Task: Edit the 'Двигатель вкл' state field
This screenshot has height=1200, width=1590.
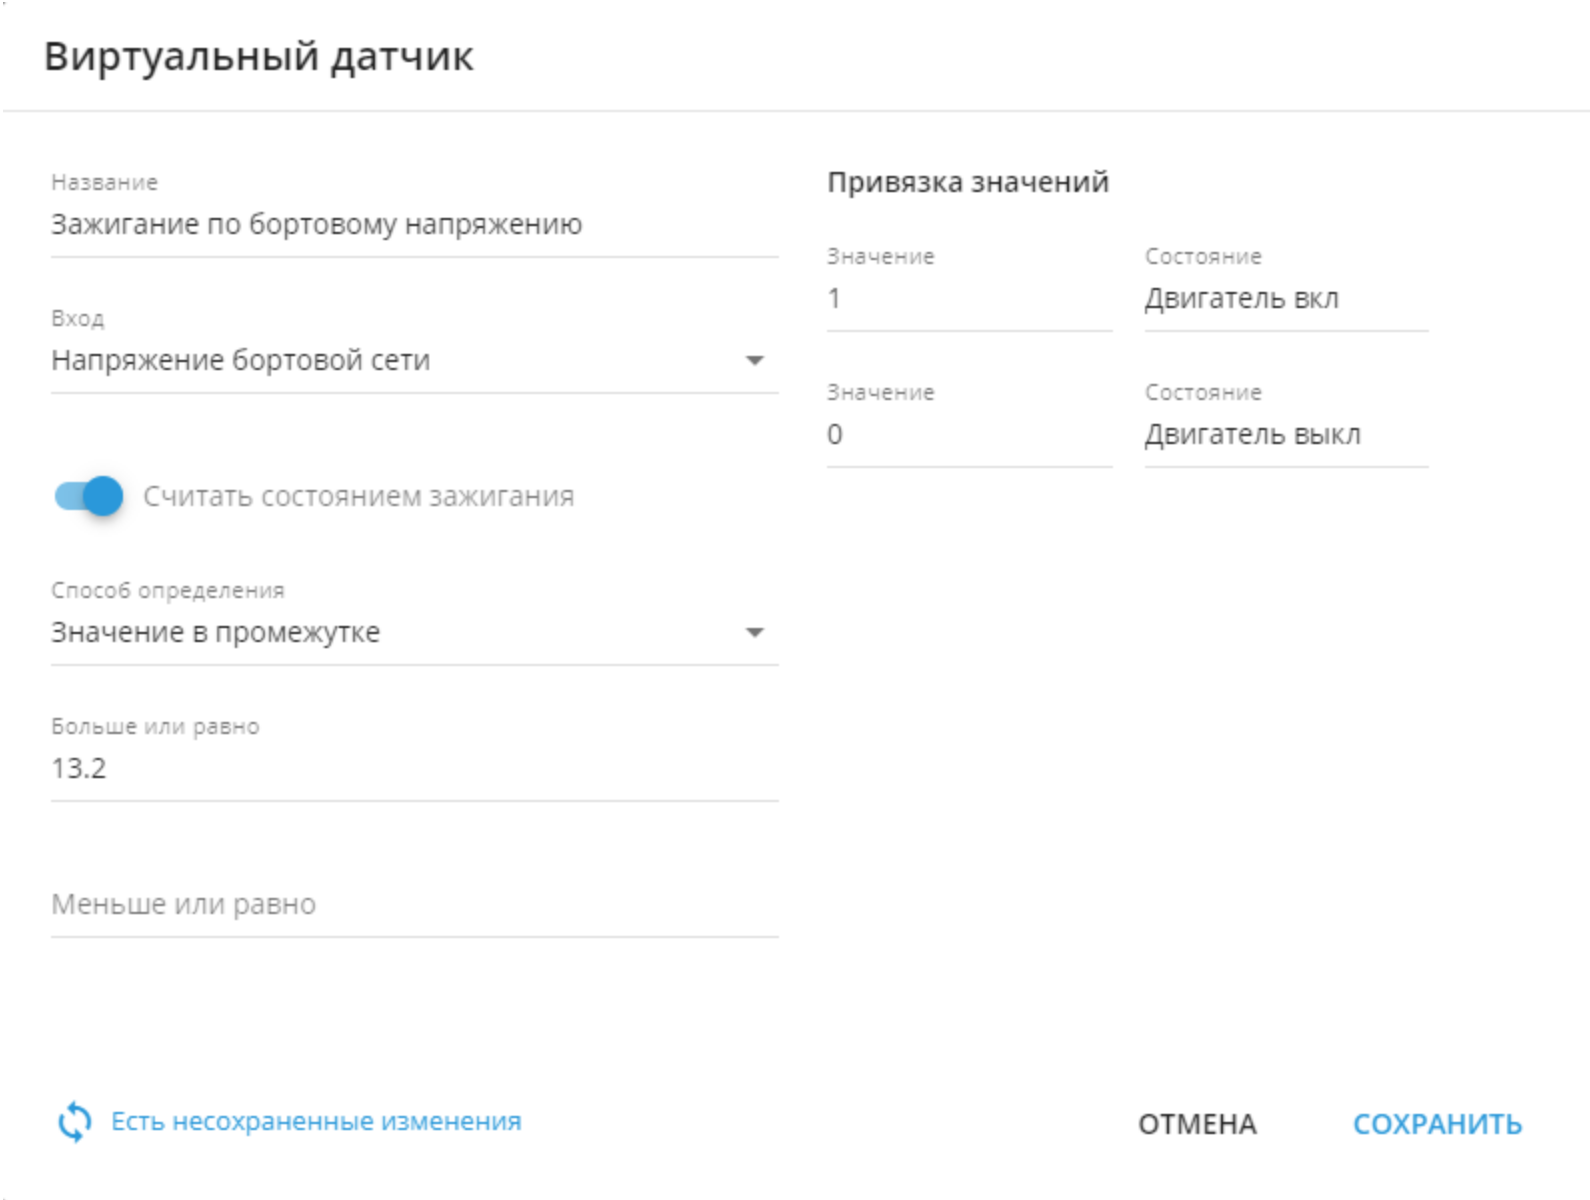Action: point(1286,298)
